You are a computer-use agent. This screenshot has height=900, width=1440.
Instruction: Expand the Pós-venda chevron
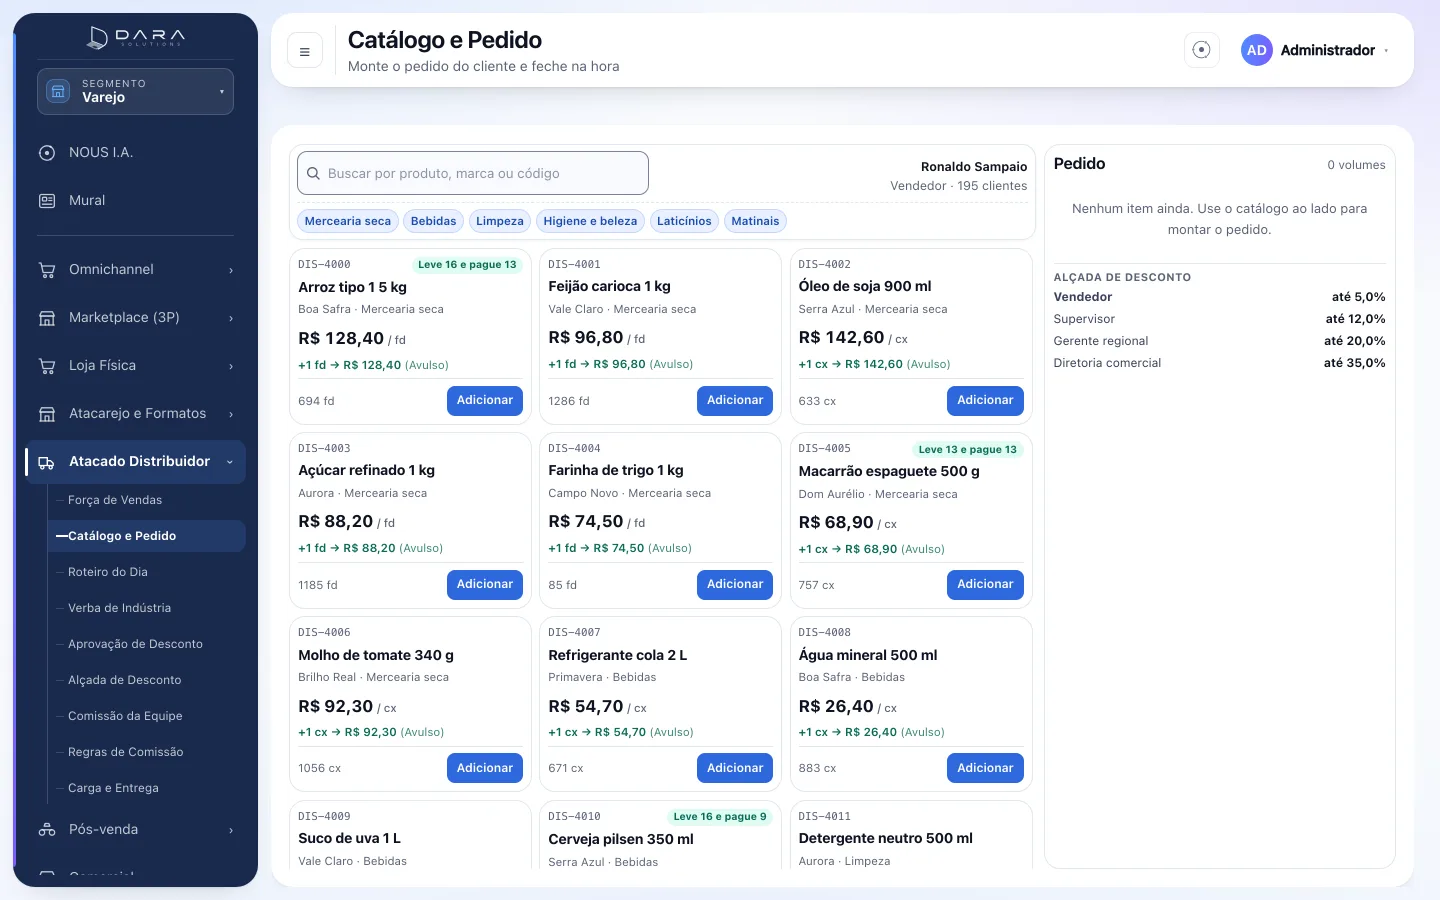pyautogui.click(x=231, y=830)
